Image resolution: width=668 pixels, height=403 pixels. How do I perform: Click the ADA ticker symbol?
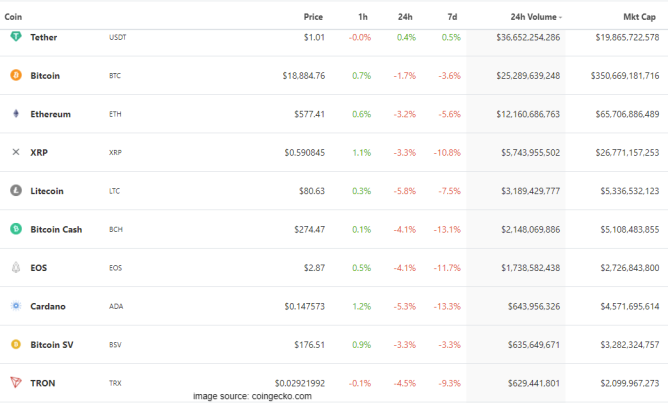point(116,306)
